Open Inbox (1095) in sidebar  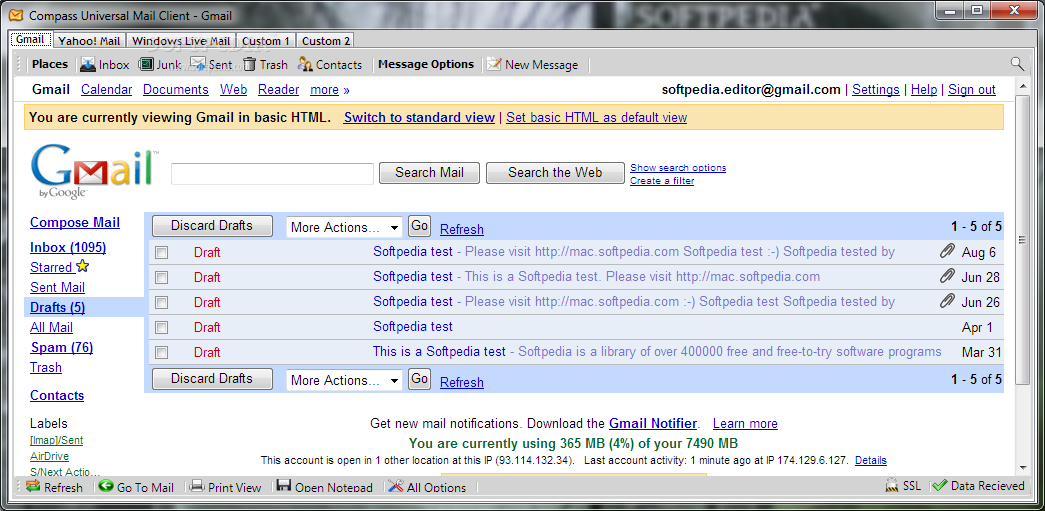pyautogui.click(x=68, y=248)
